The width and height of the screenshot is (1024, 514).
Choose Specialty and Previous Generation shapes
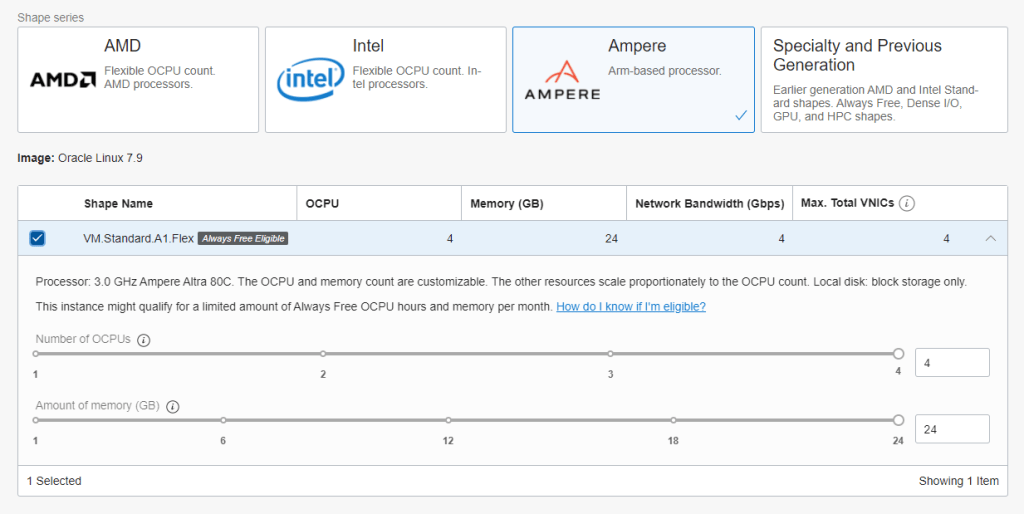(x=884, y=80)
